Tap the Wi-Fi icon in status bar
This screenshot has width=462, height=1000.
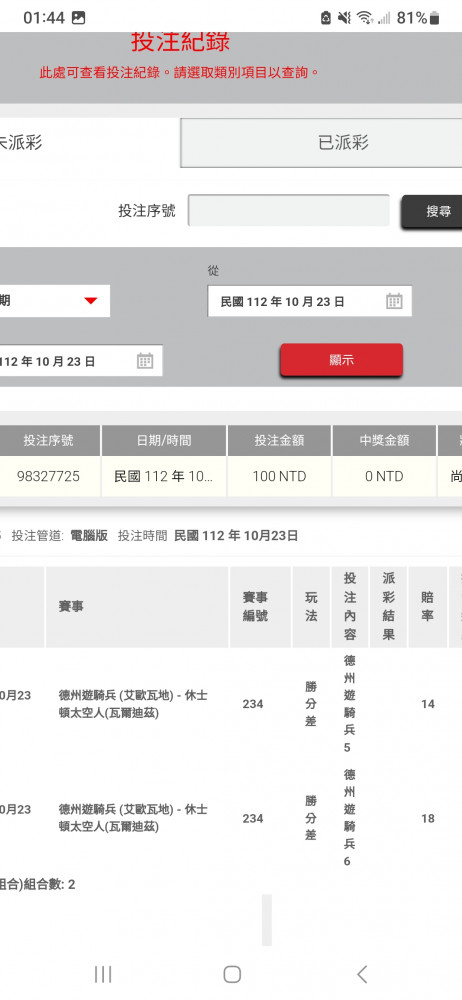tap(365, 18)
